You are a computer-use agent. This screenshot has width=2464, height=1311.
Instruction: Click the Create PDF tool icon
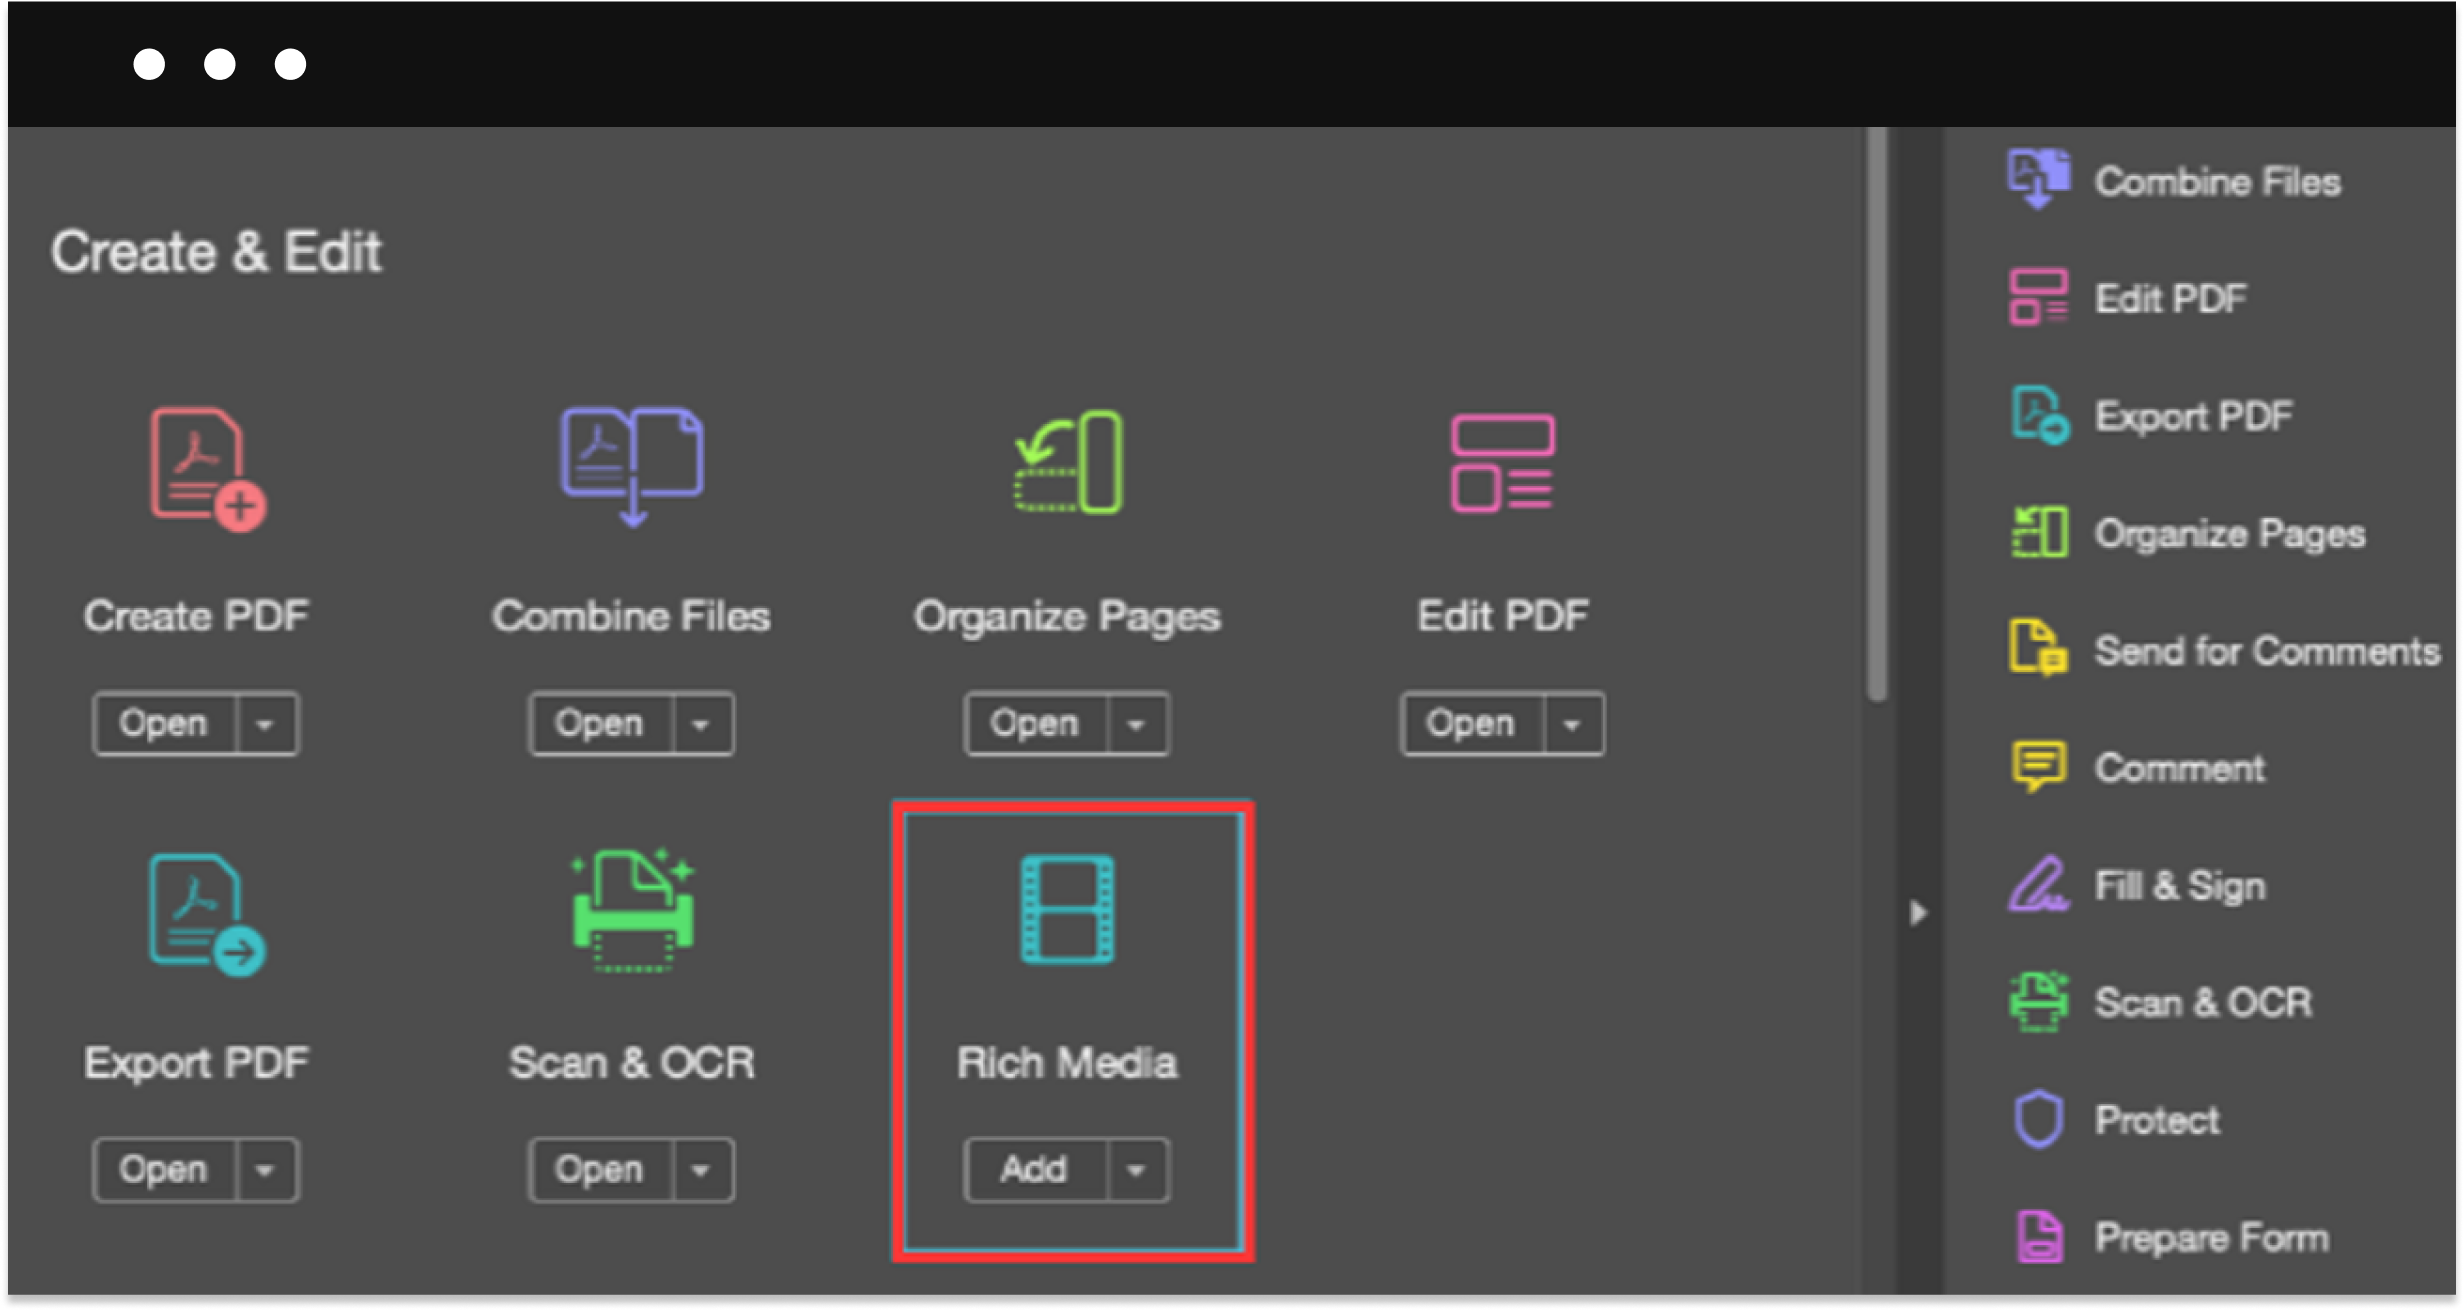[207, 469]
